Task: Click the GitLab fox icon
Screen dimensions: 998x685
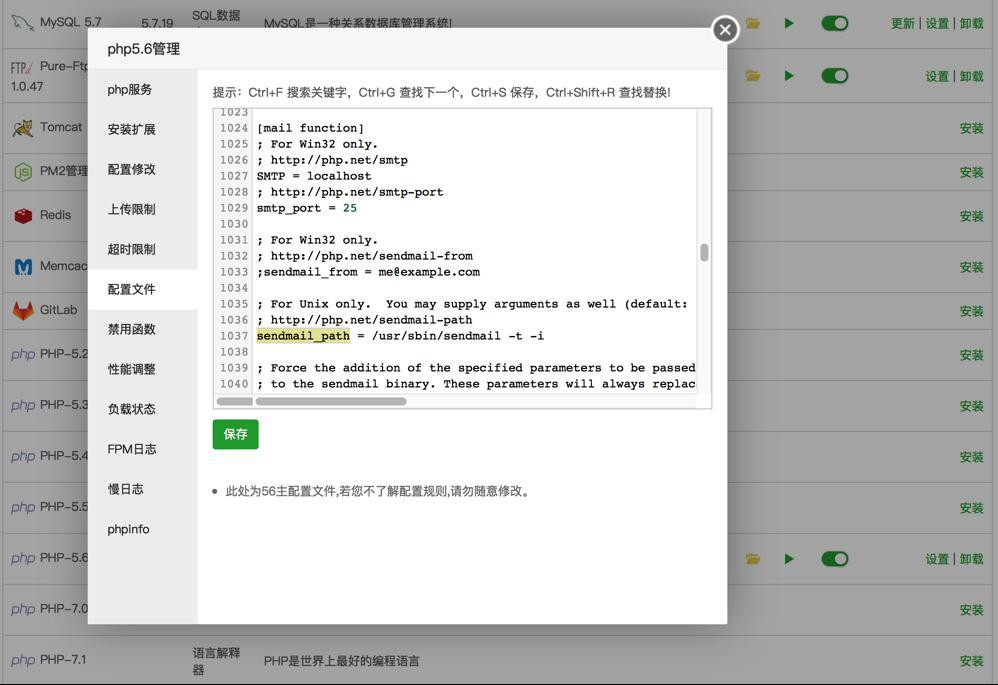Action: (23, 311)
